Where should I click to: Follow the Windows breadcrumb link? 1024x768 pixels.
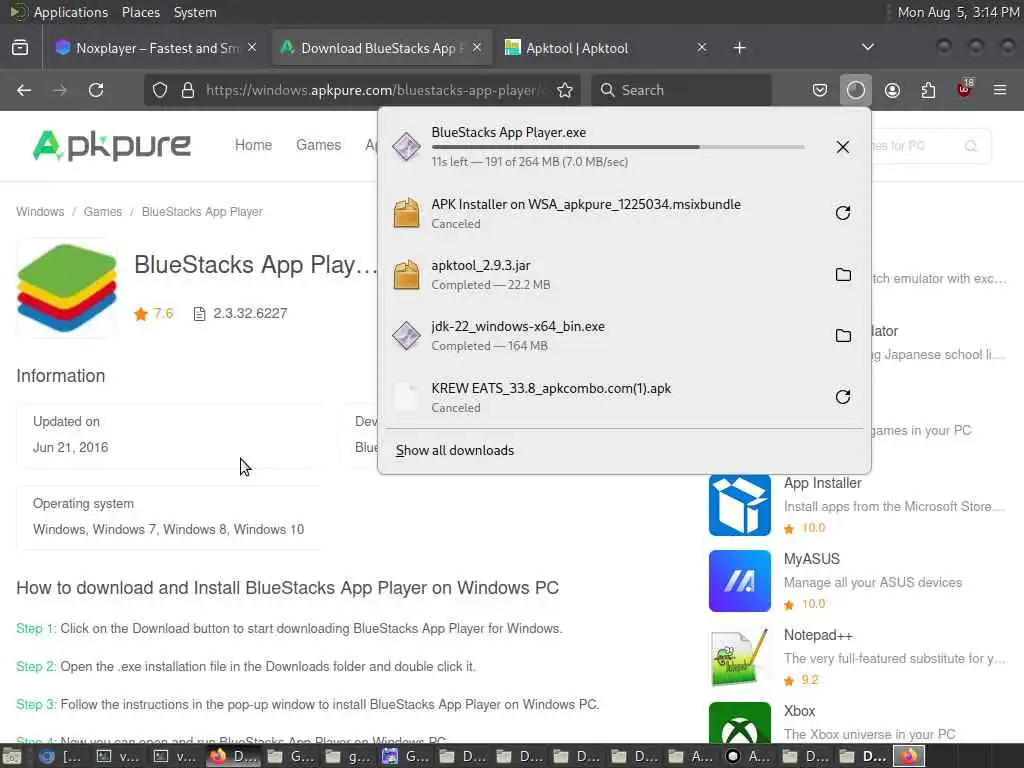click(x=40, y=212)
